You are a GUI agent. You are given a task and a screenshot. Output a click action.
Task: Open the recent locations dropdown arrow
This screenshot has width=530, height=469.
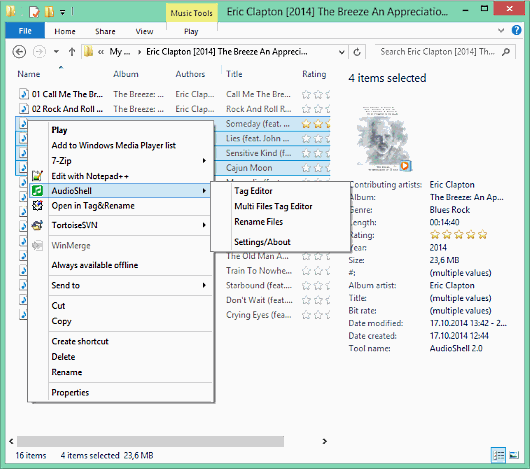point(56,52)
